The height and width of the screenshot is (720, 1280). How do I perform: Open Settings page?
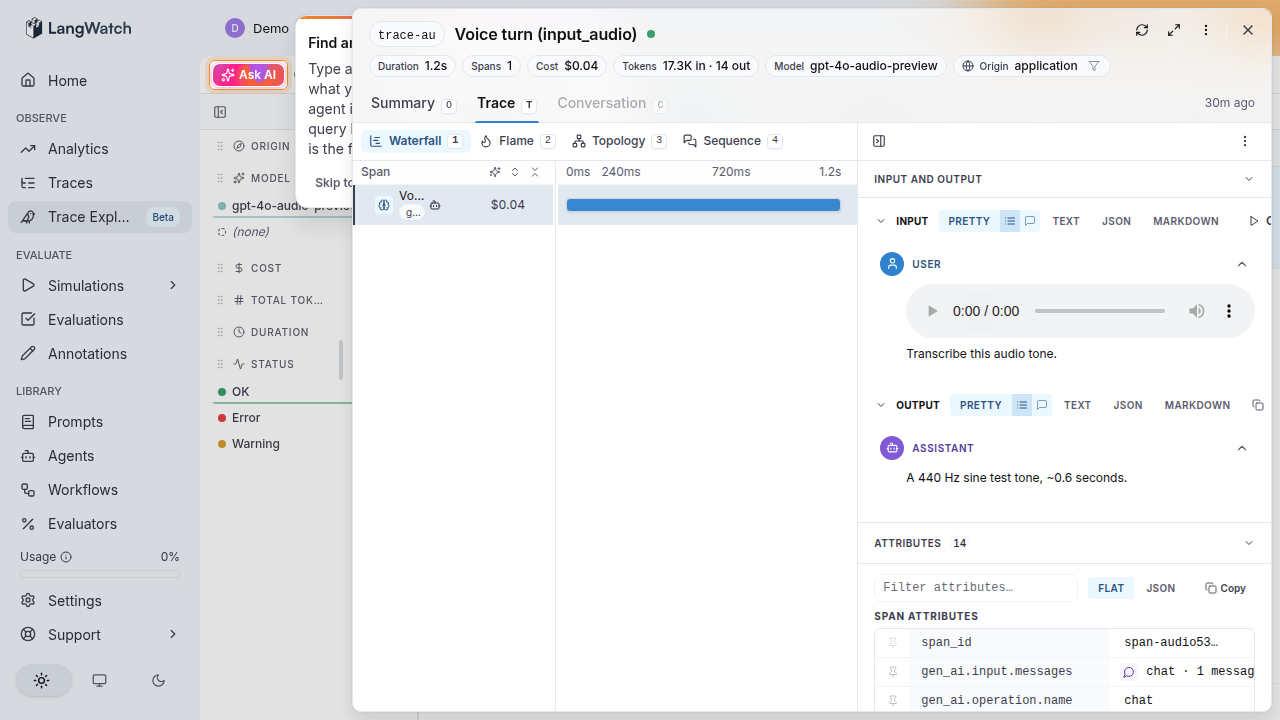[100, 601]
